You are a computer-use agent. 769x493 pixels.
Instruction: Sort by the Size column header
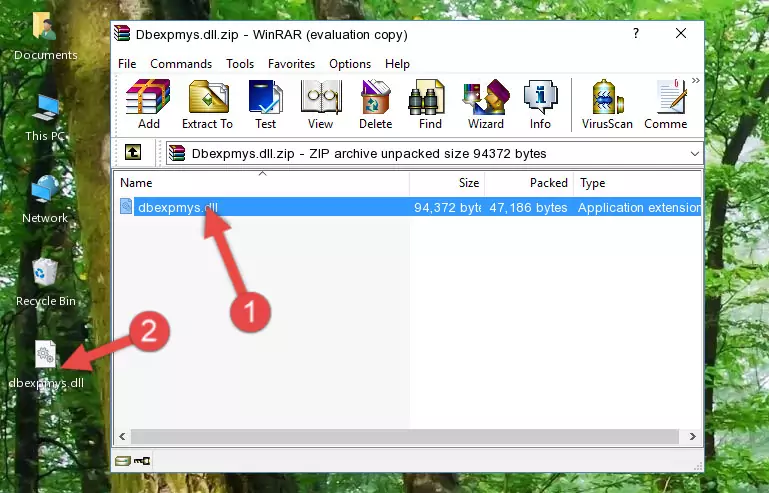click(447, 183)
